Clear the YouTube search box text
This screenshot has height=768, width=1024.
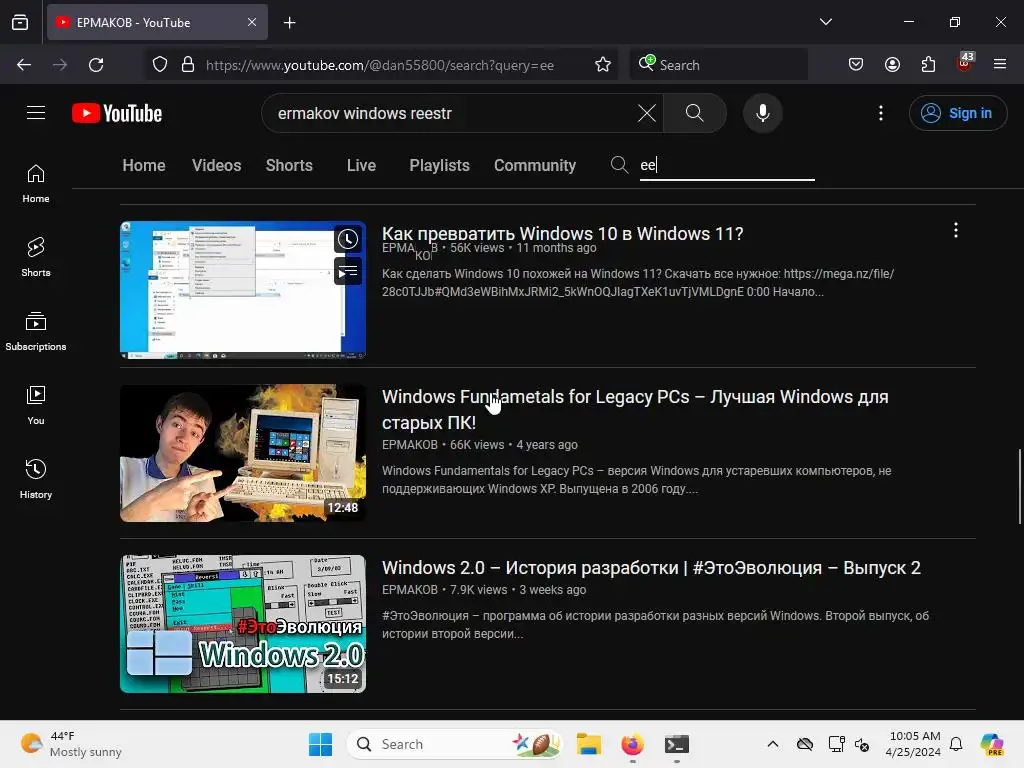coord(647,113)
